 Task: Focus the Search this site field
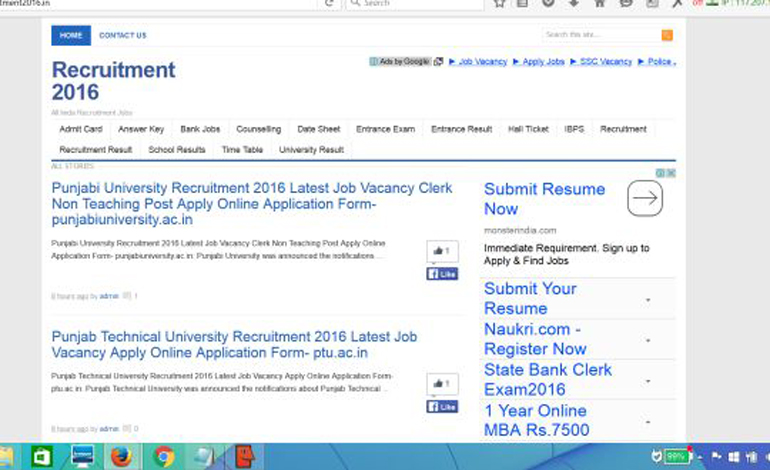[x=602, y=35]
